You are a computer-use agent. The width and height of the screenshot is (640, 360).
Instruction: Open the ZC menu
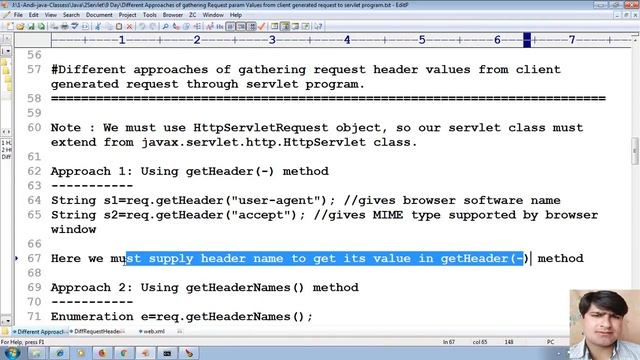coord(193,15)
